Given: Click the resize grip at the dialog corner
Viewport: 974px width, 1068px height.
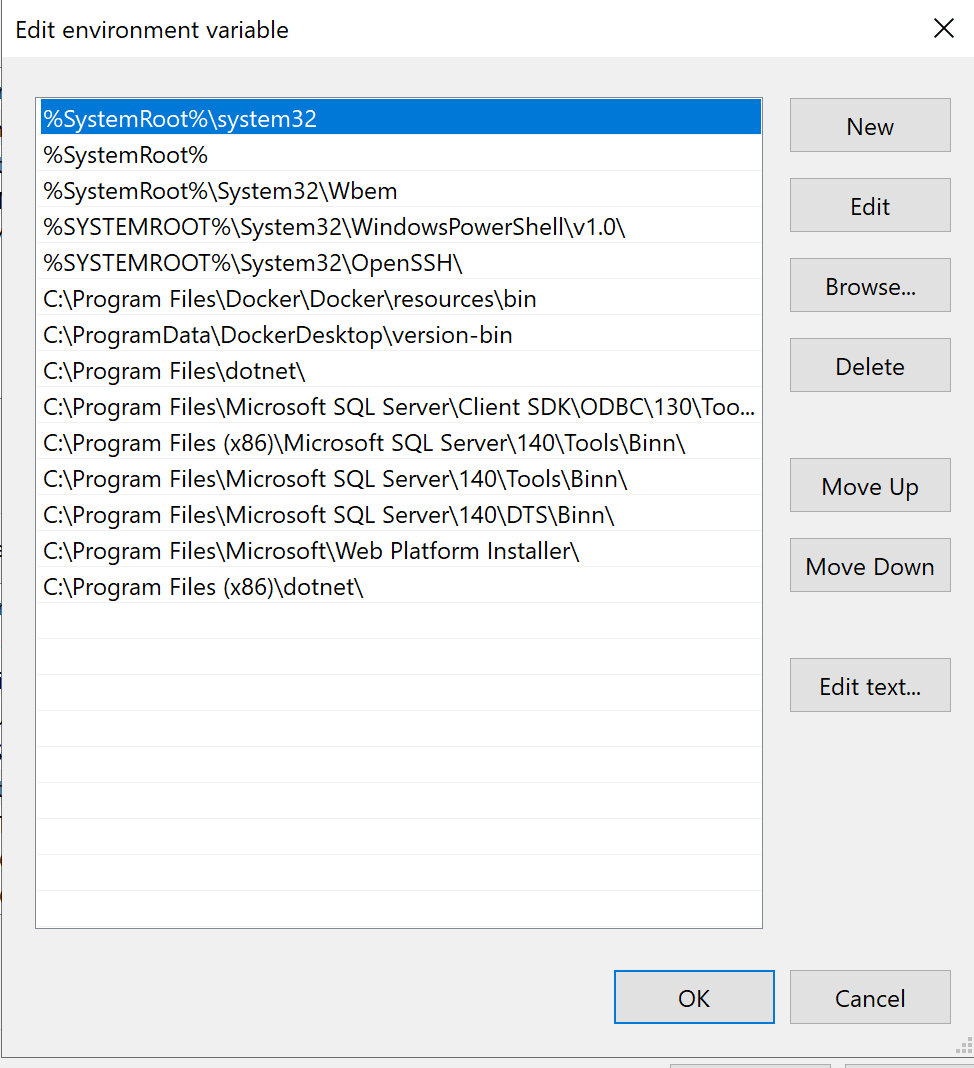Looking at the screenshot, I should [x=964, y=1046].
